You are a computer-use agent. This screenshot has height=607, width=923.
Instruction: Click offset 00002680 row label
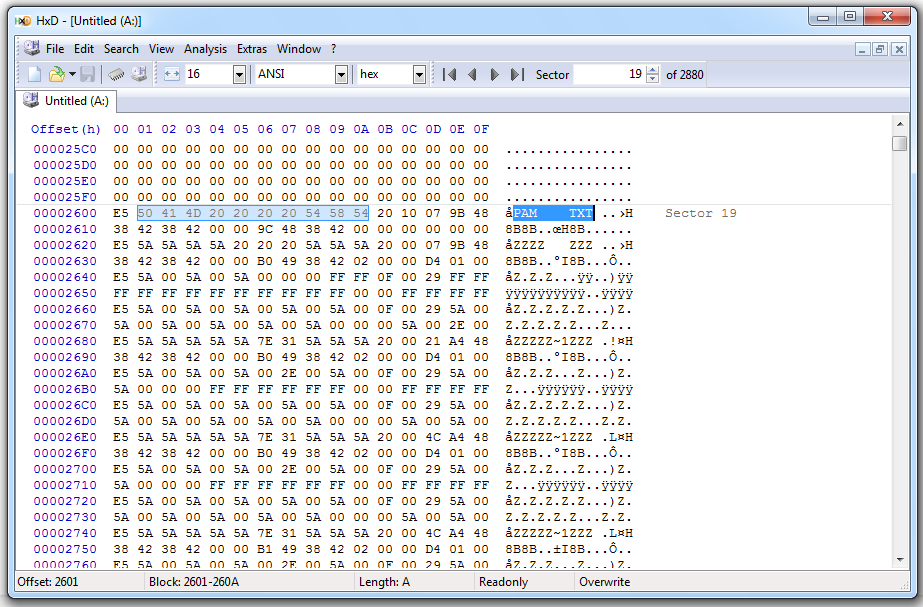click(65, 341)
